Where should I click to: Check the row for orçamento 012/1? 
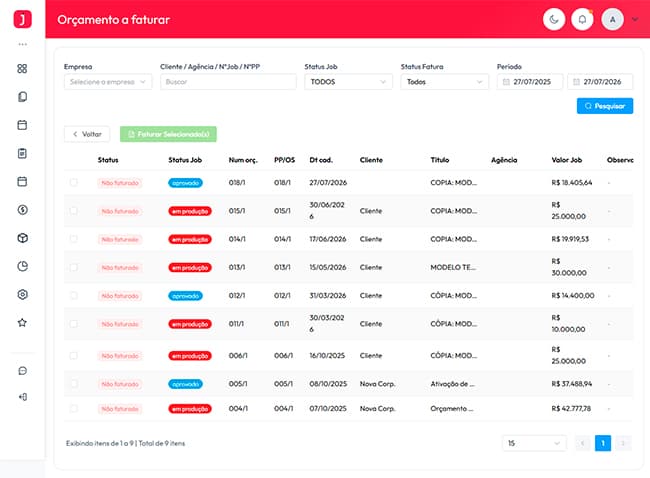click(73, 296)
